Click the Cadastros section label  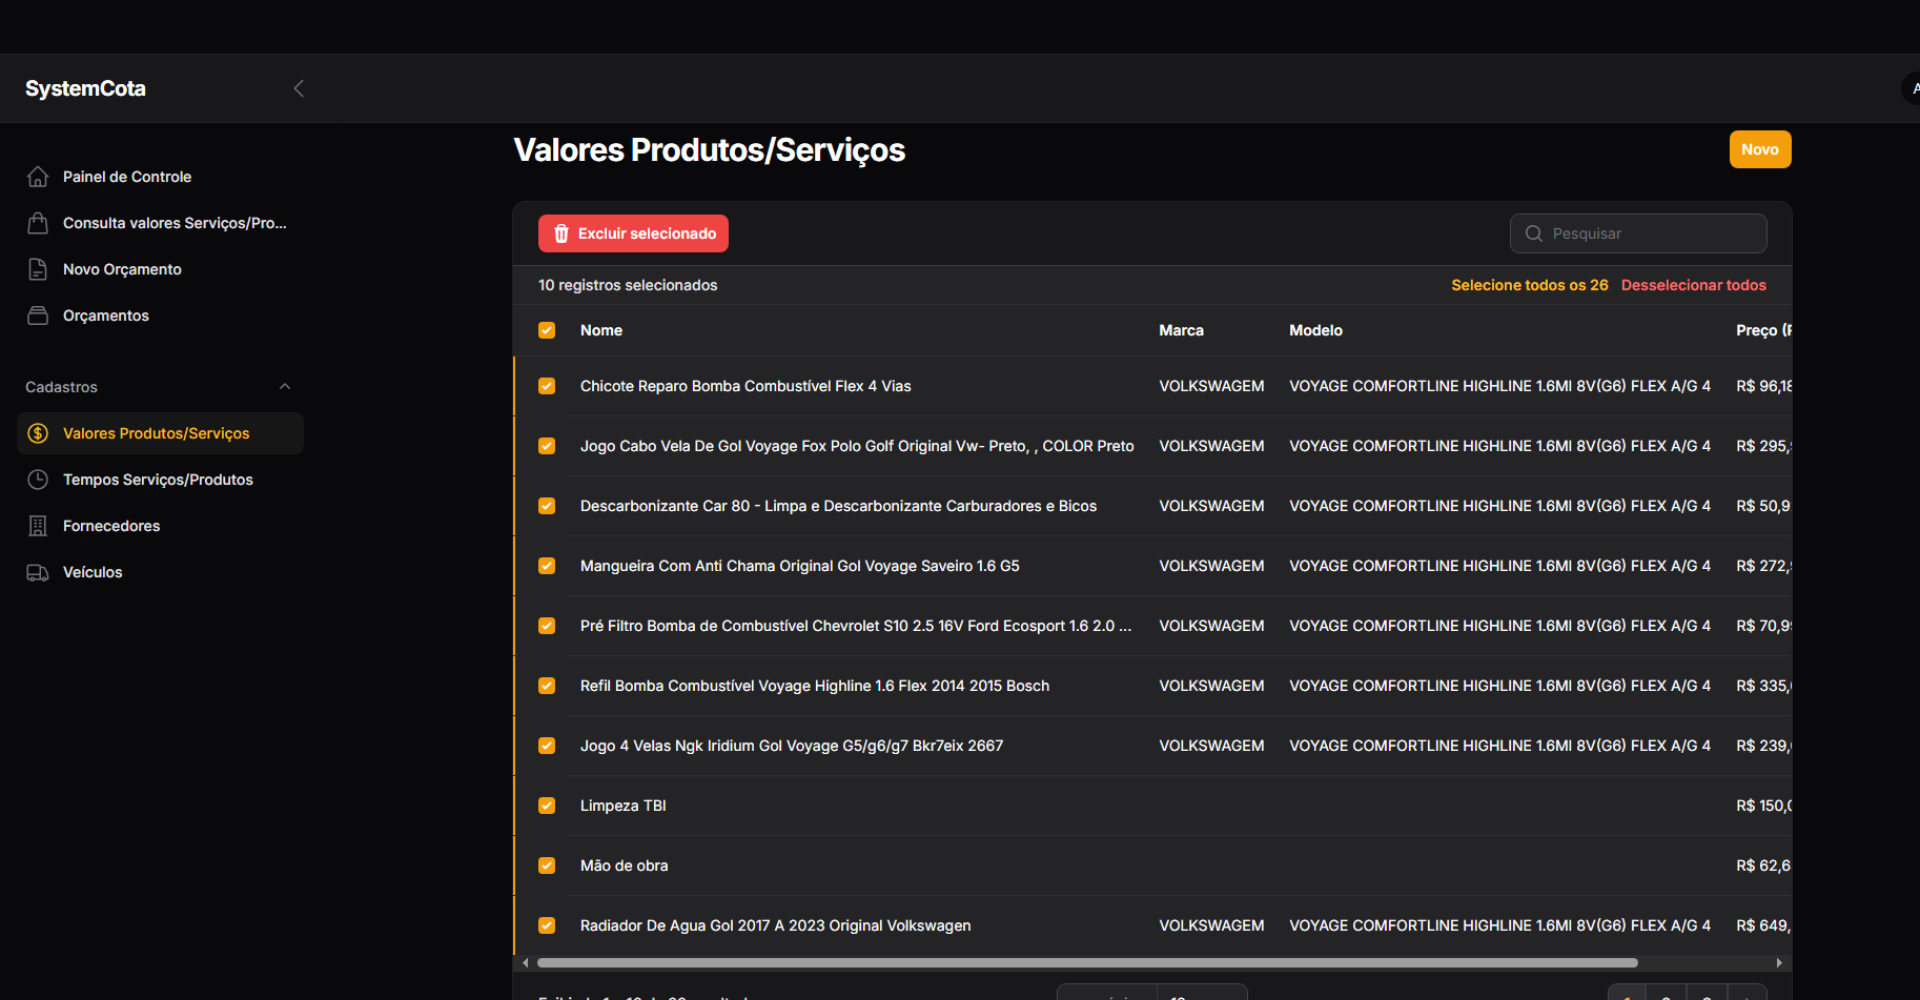click(x=61, y=387)
